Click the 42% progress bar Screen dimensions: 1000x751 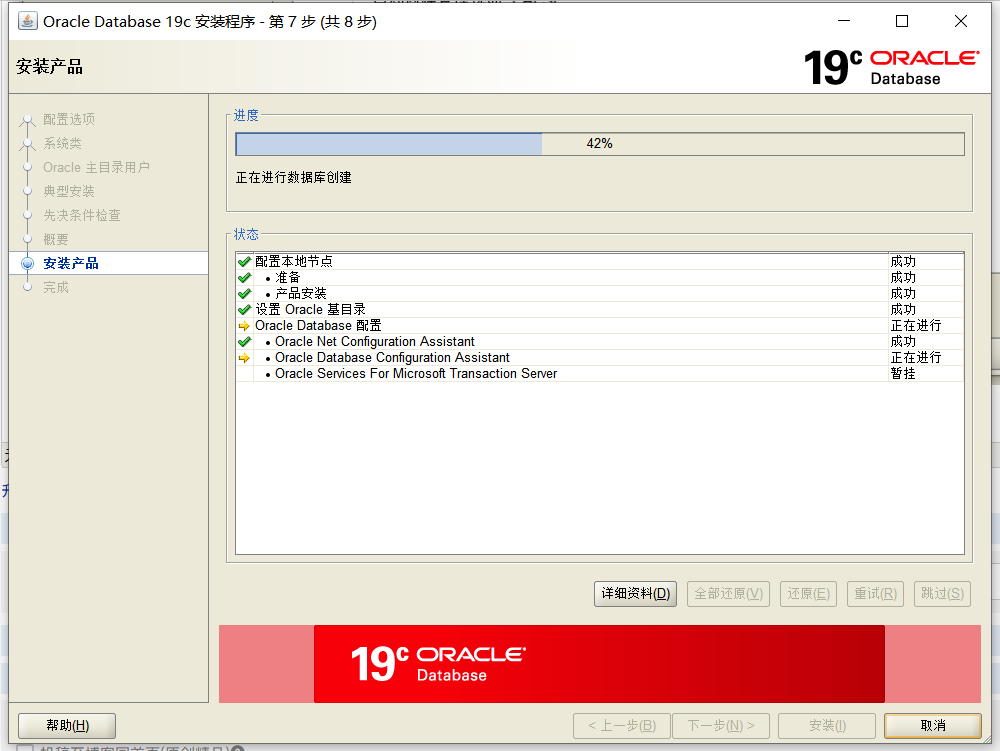(599, 143)
